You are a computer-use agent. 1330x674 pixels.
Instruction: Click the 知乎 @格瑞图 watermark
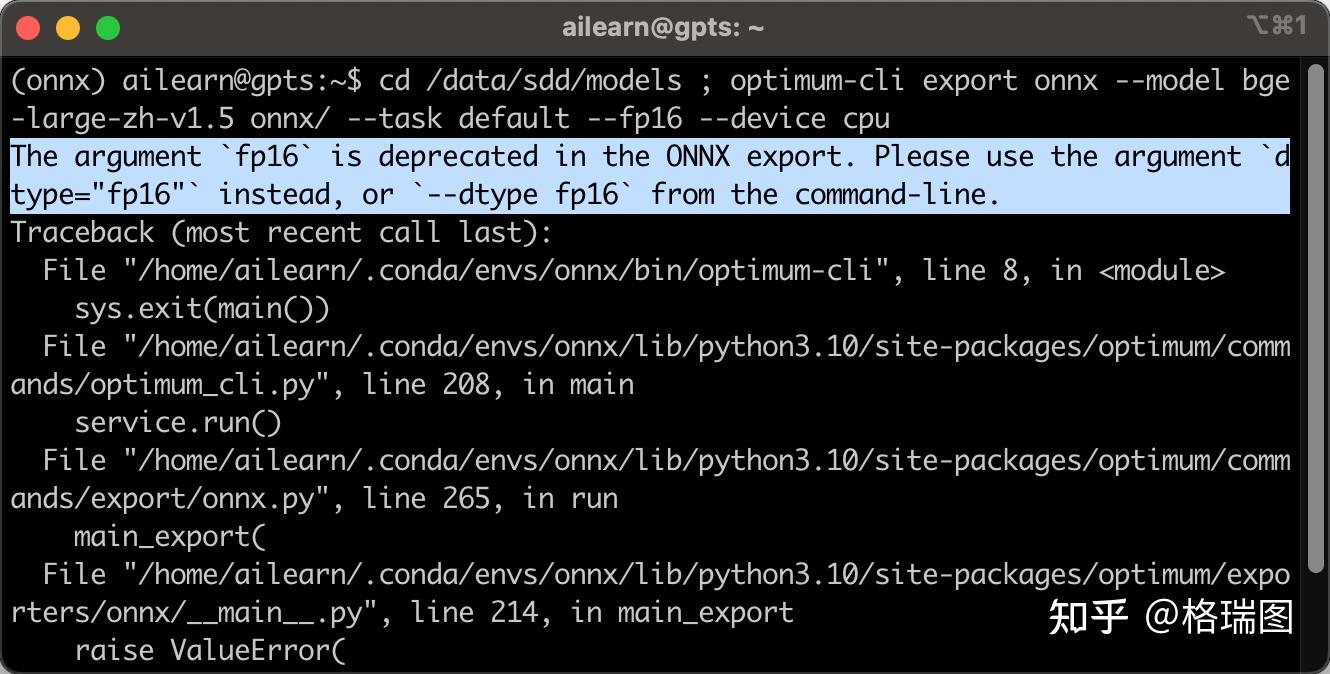tap(1170, 617)
